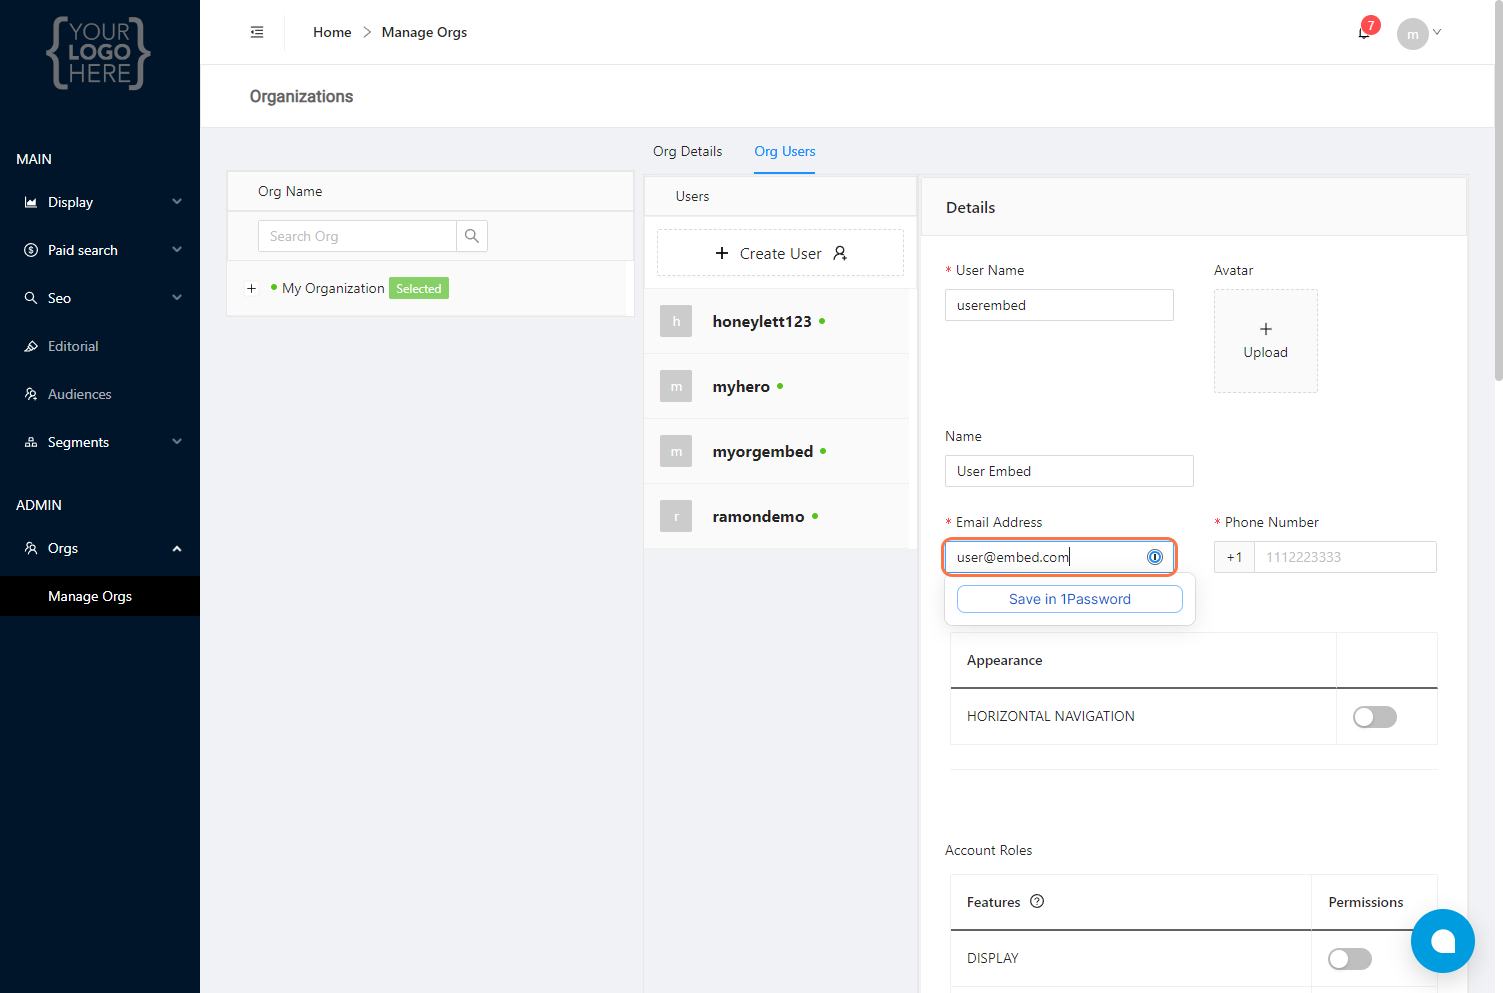Open the chat support bubble

[1442, 940]
